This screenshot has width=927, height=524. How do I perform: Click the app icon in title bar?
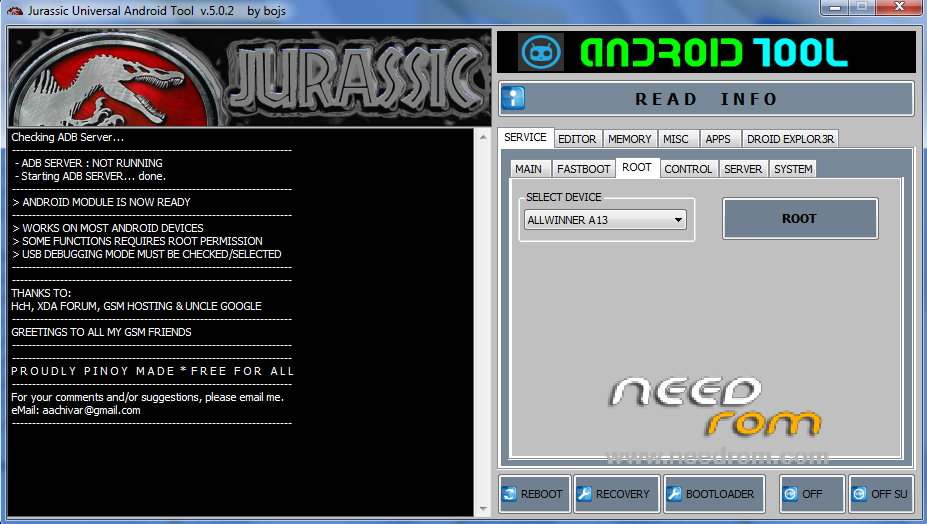[x=13, y=10]
